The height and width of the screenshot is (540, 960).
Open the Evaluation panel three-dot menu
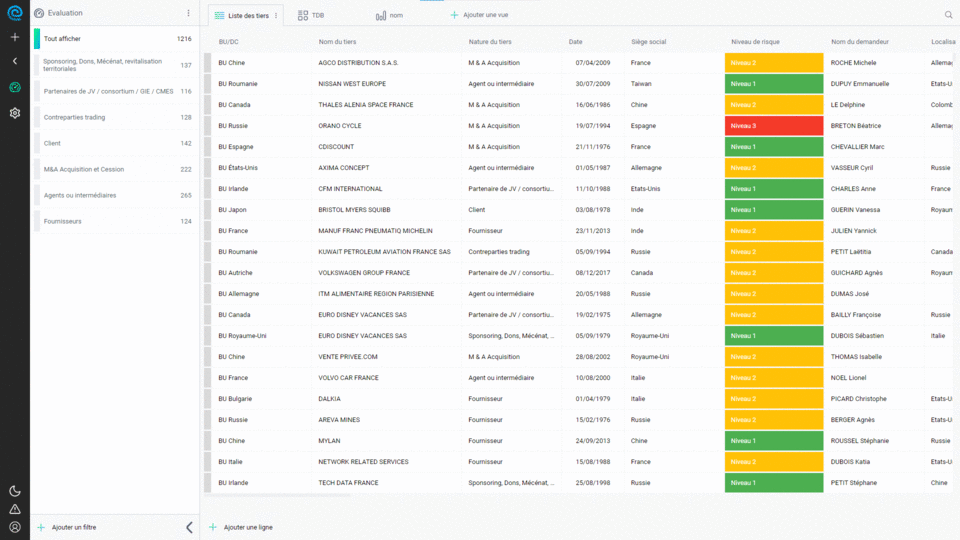[x=188, y=13]
